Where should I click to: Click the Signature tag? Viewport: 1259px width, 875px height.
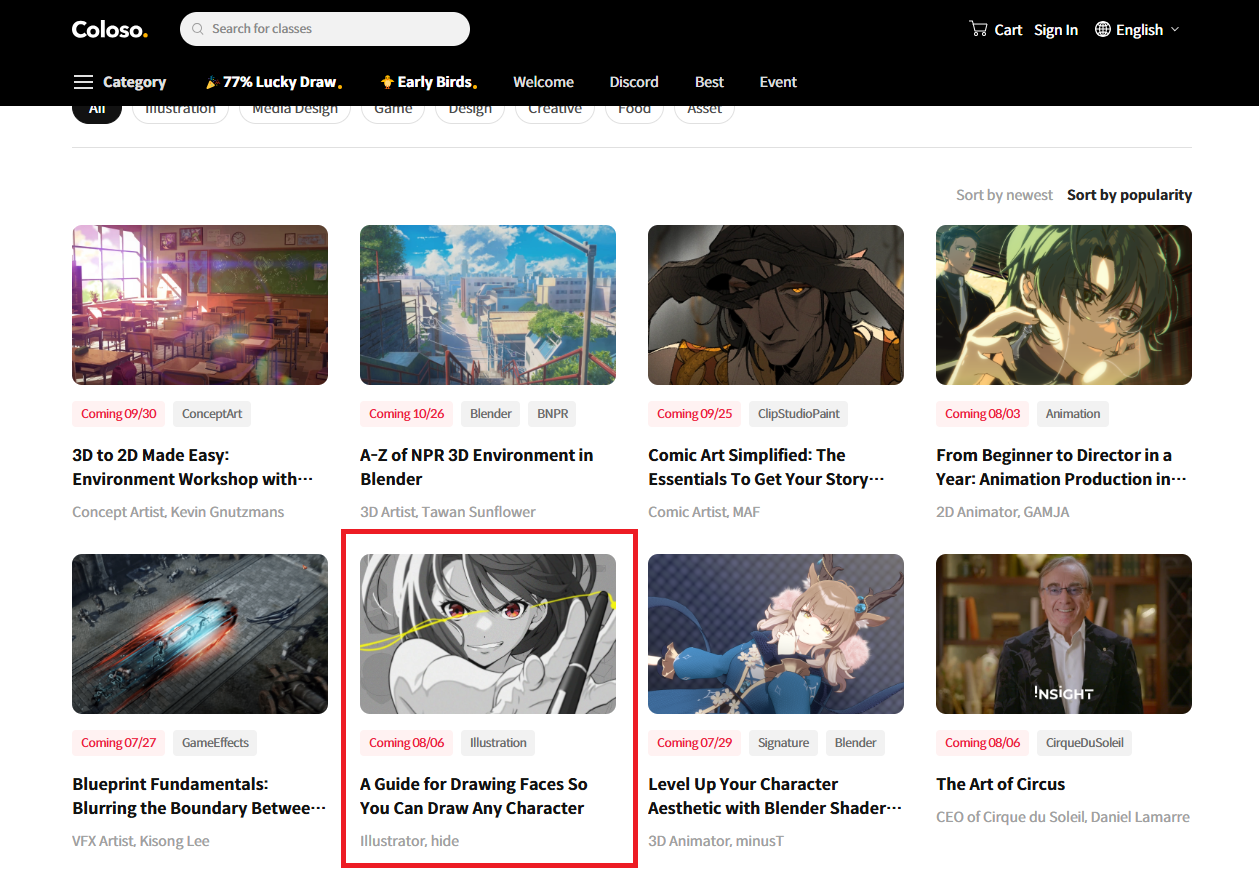click(783, 743)
